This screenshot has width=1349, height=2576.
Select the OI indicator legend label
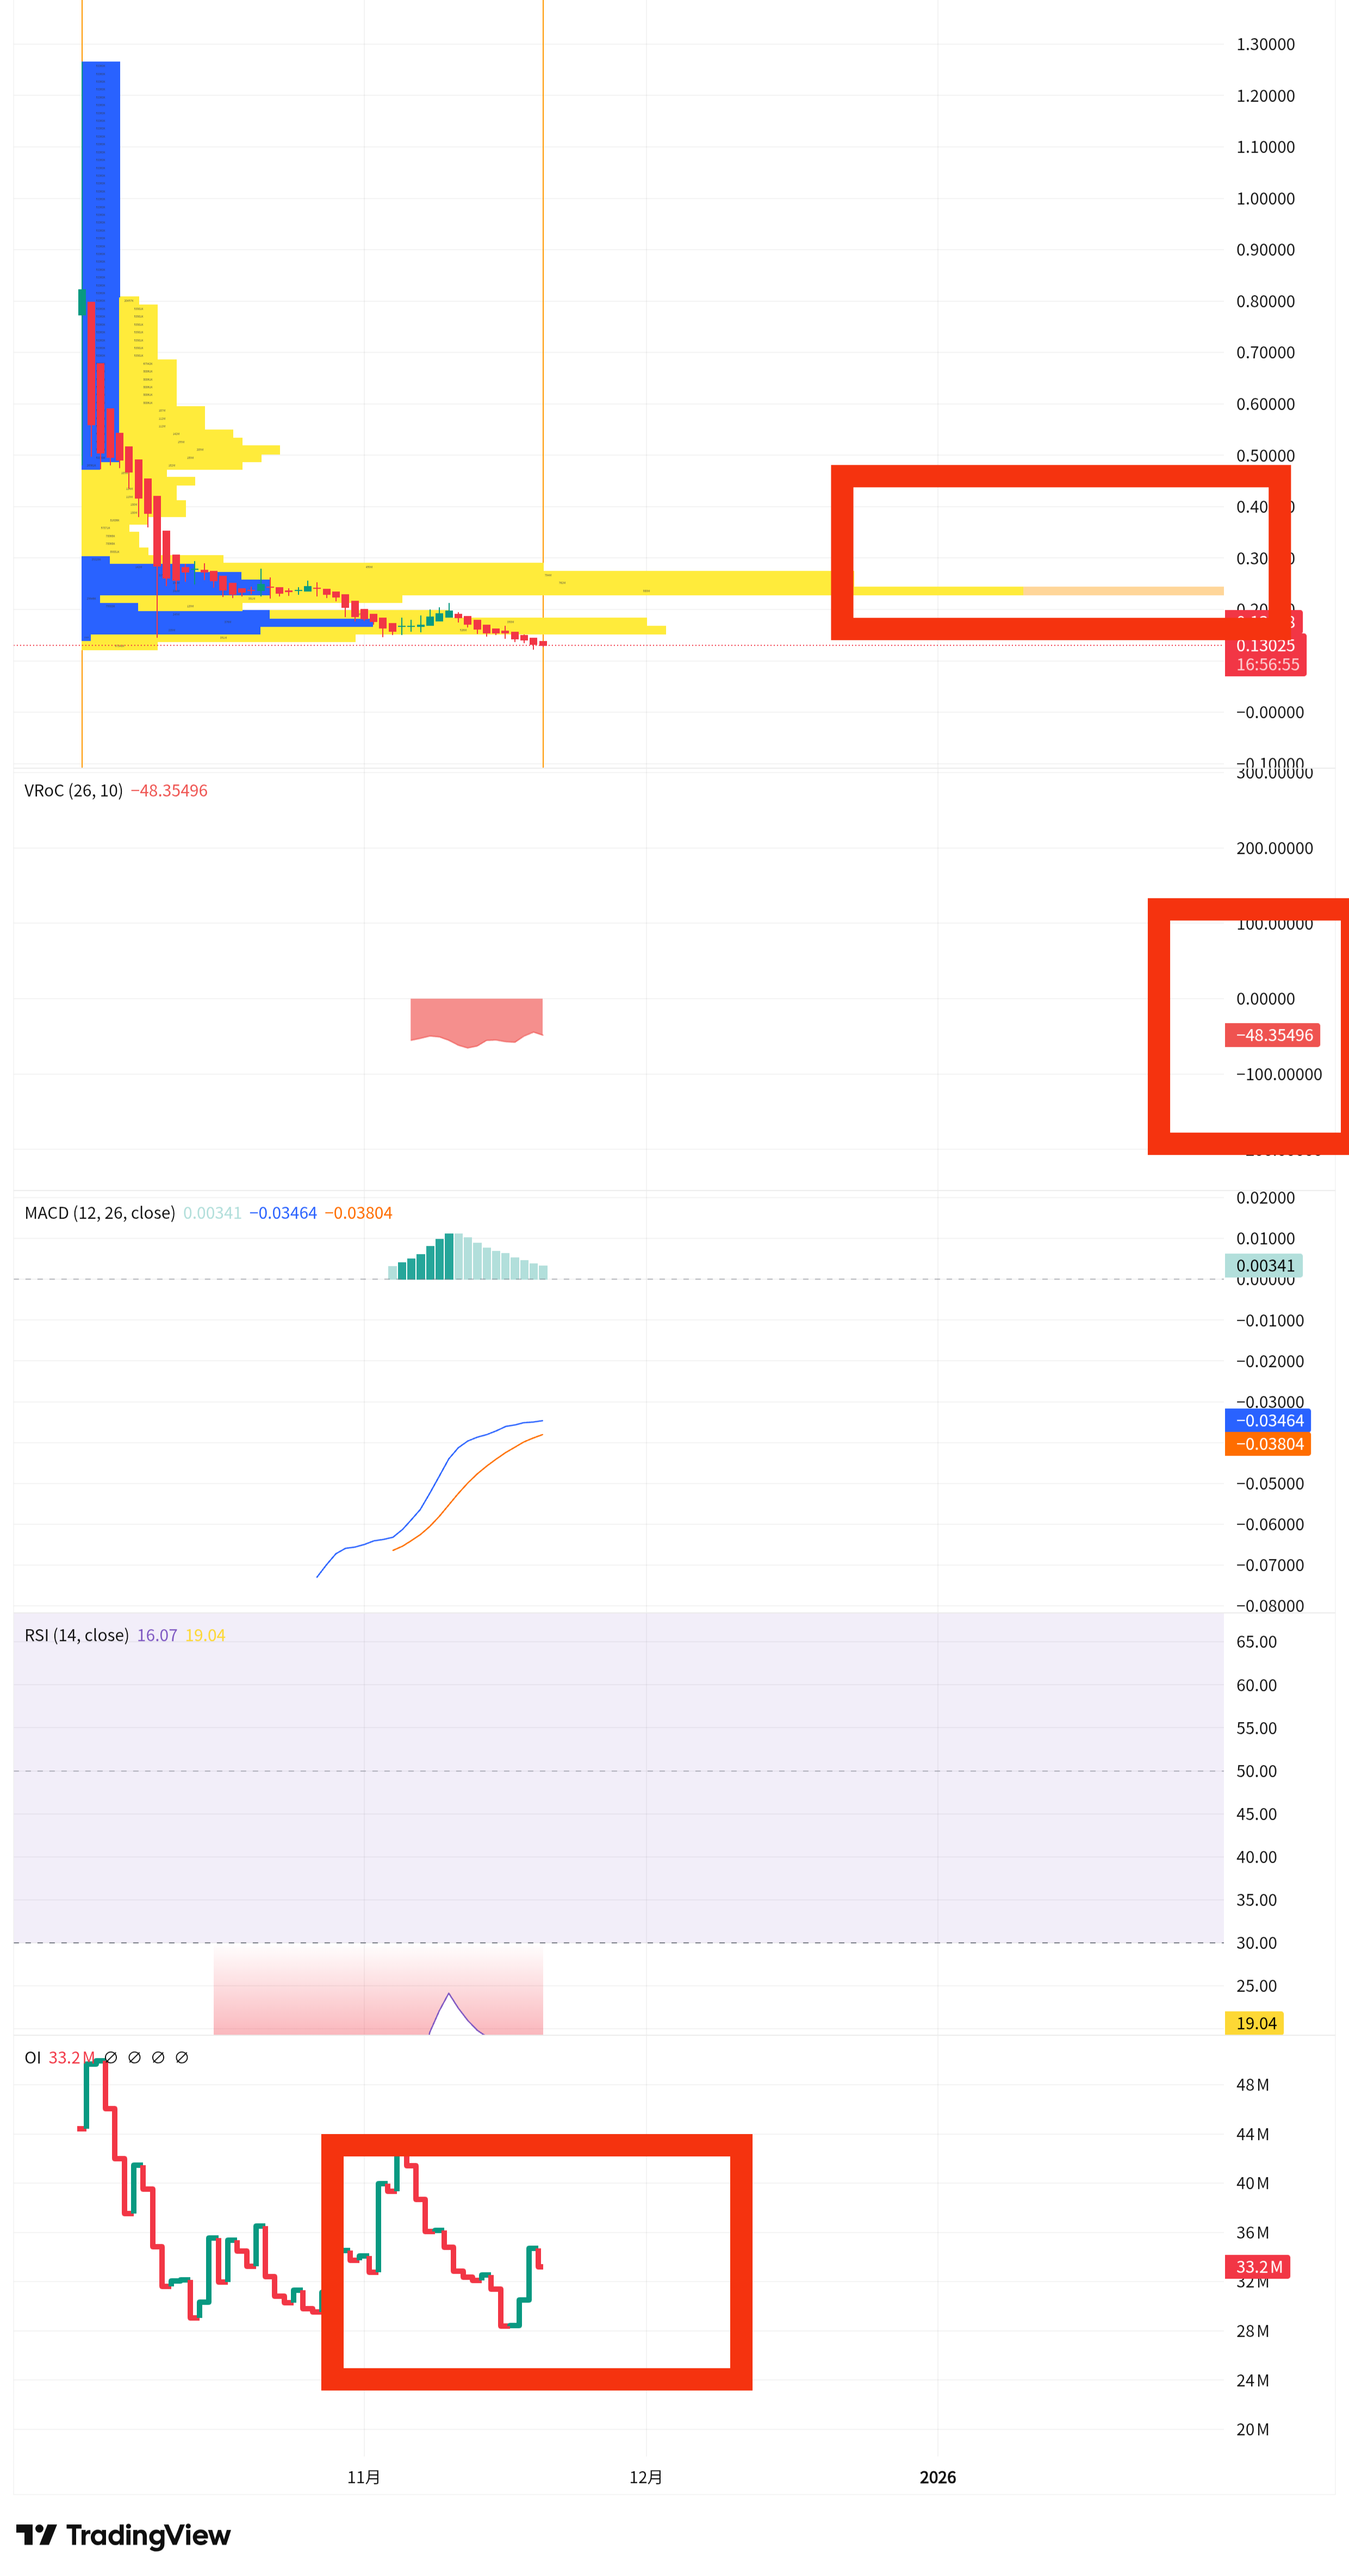tap(32, 2057)
